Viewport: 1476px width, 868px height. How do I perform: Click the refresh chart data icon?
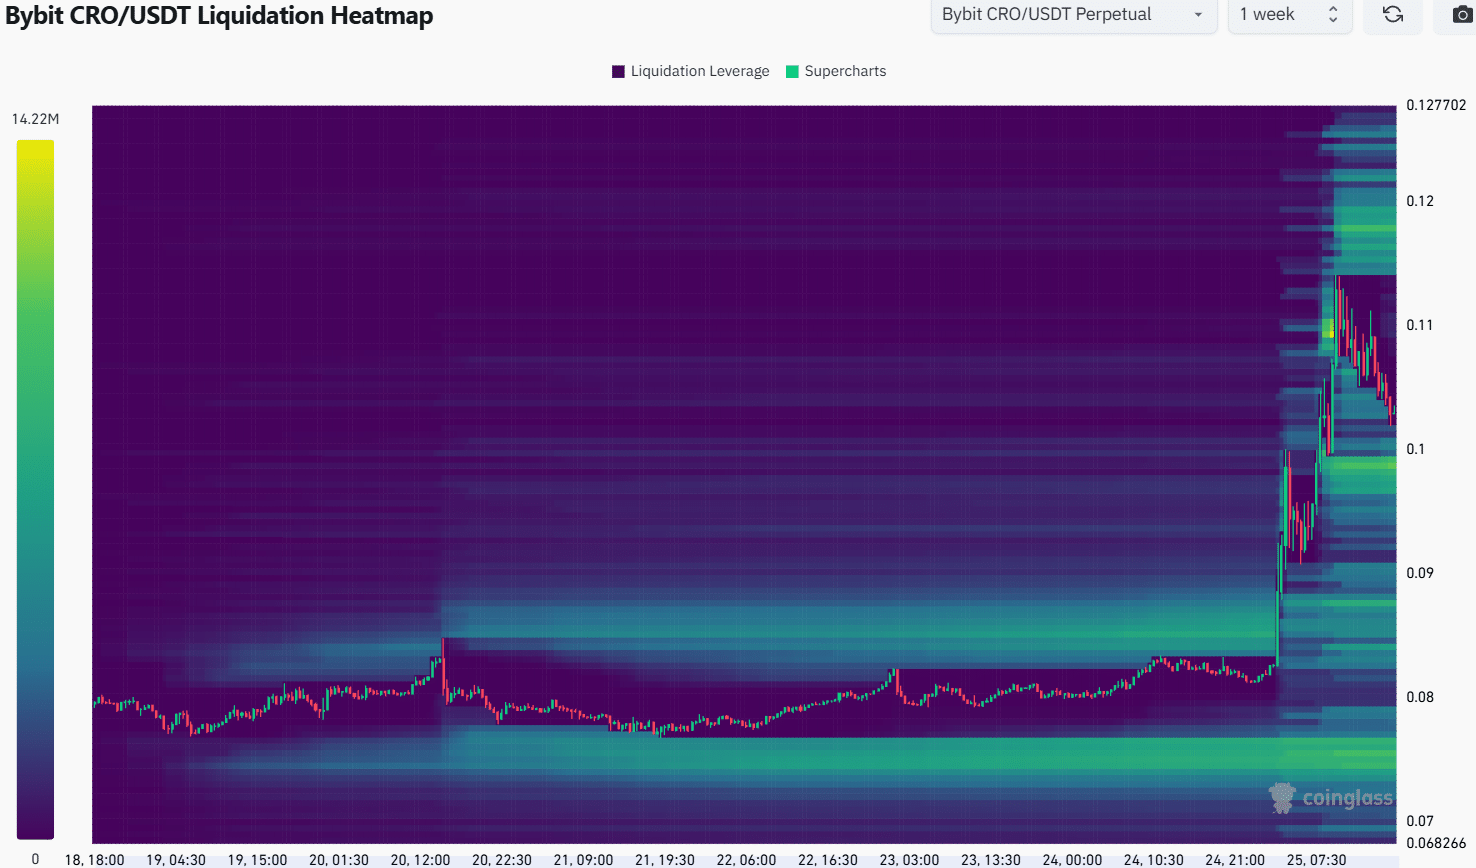coord(1392,15)
